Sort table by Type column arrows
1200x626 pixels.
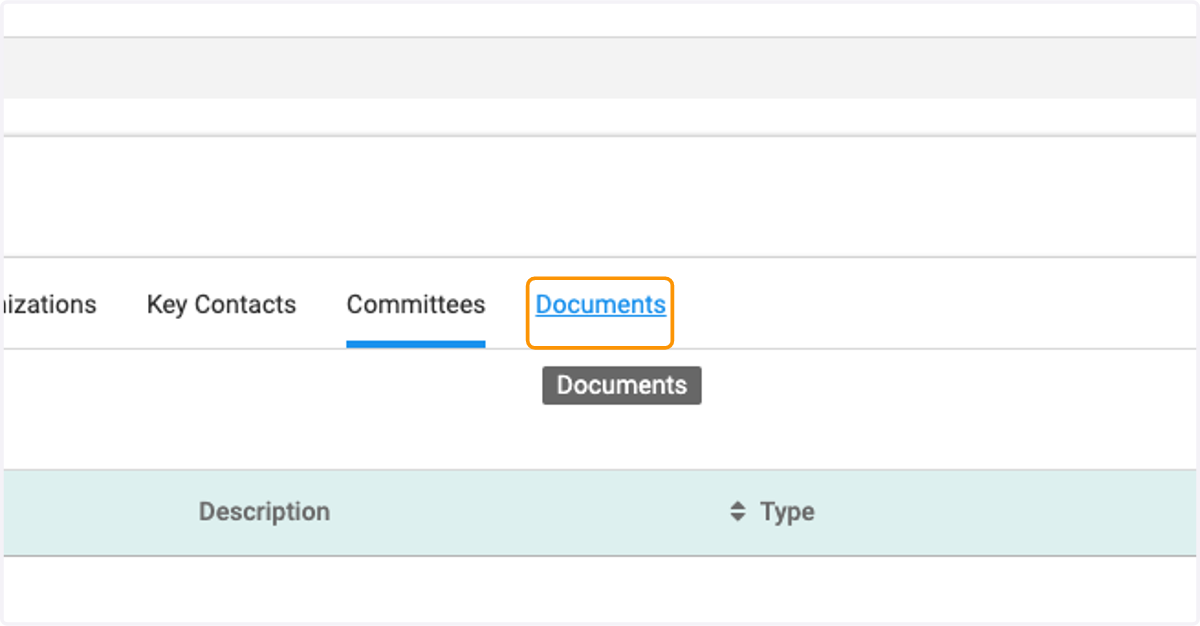click(738, 512)
